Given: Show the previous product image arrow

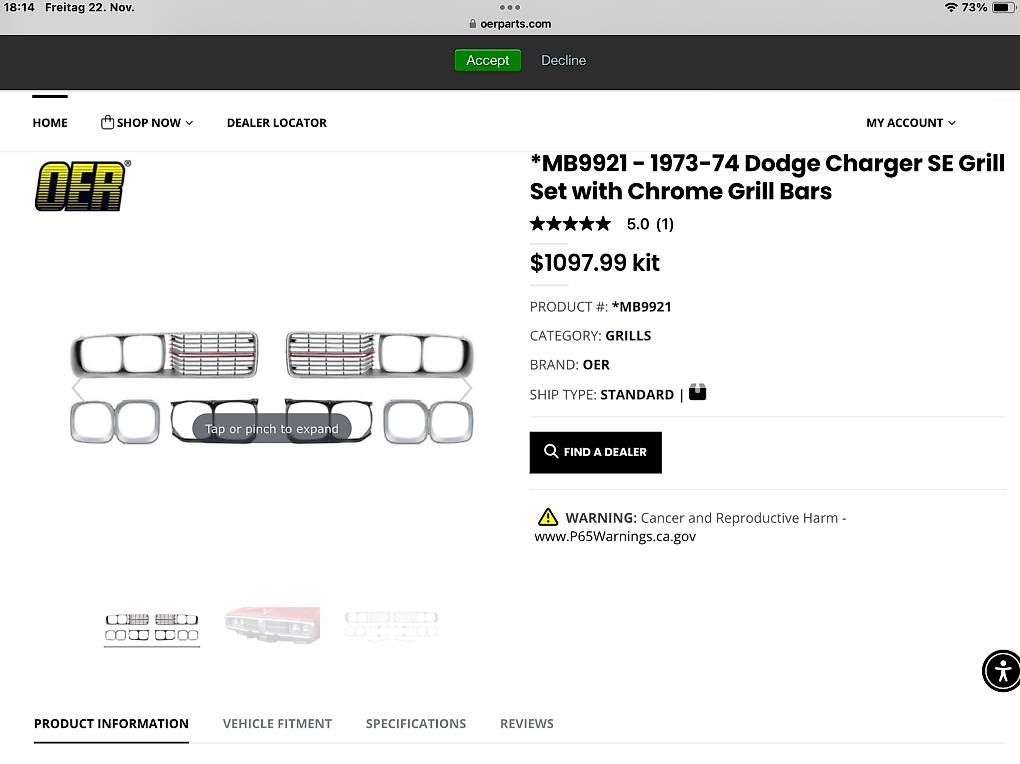Looking at the screenshot, I should pyautogui.click(x=78, y=389).
